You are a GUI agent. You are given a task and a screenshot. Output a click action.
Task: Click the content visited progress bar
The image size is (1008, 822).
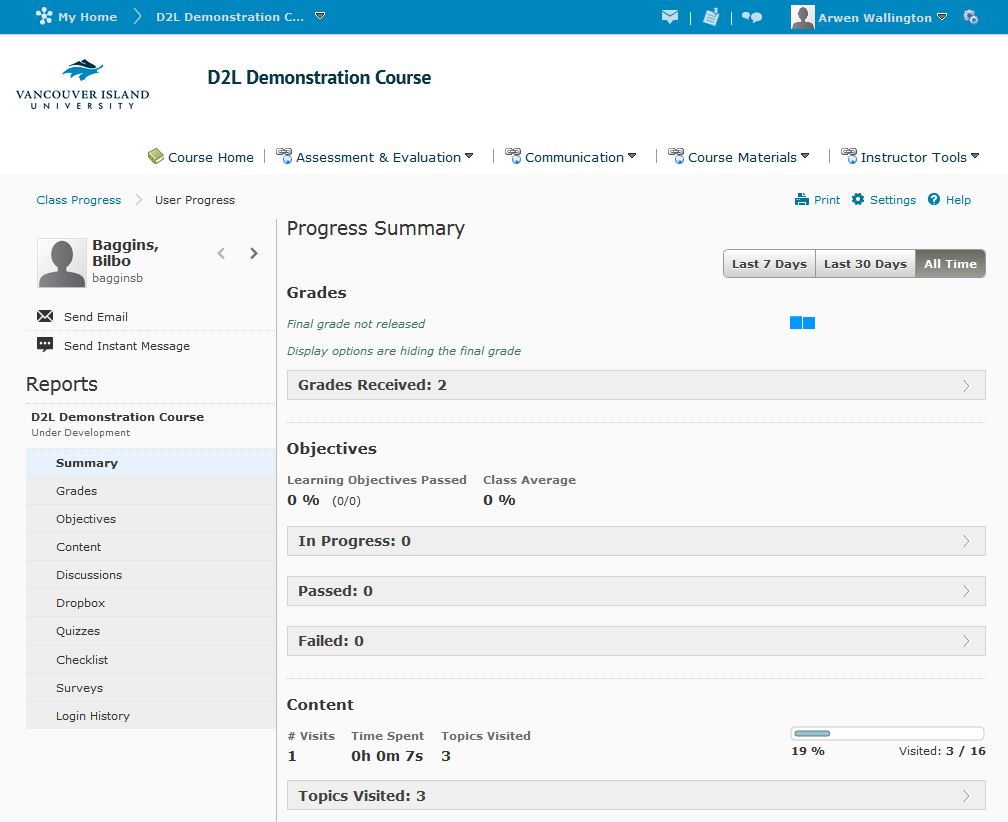tap(888, 733)
